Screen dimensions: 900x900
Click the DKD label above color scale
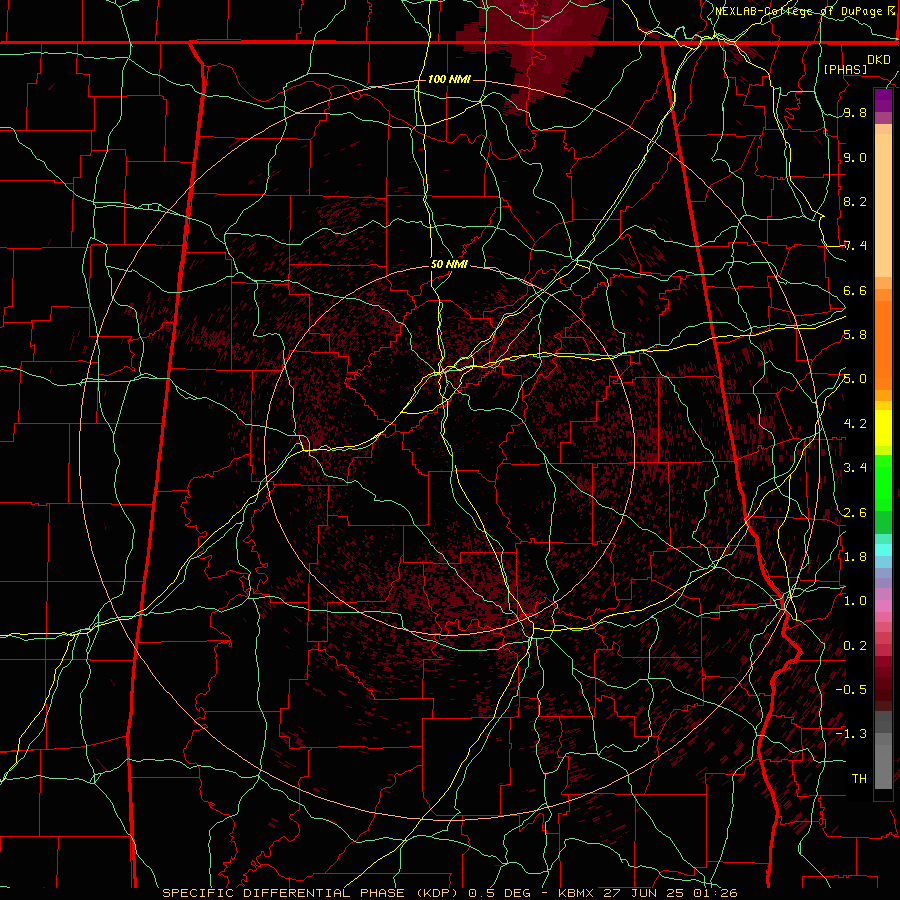coord(878,60)
